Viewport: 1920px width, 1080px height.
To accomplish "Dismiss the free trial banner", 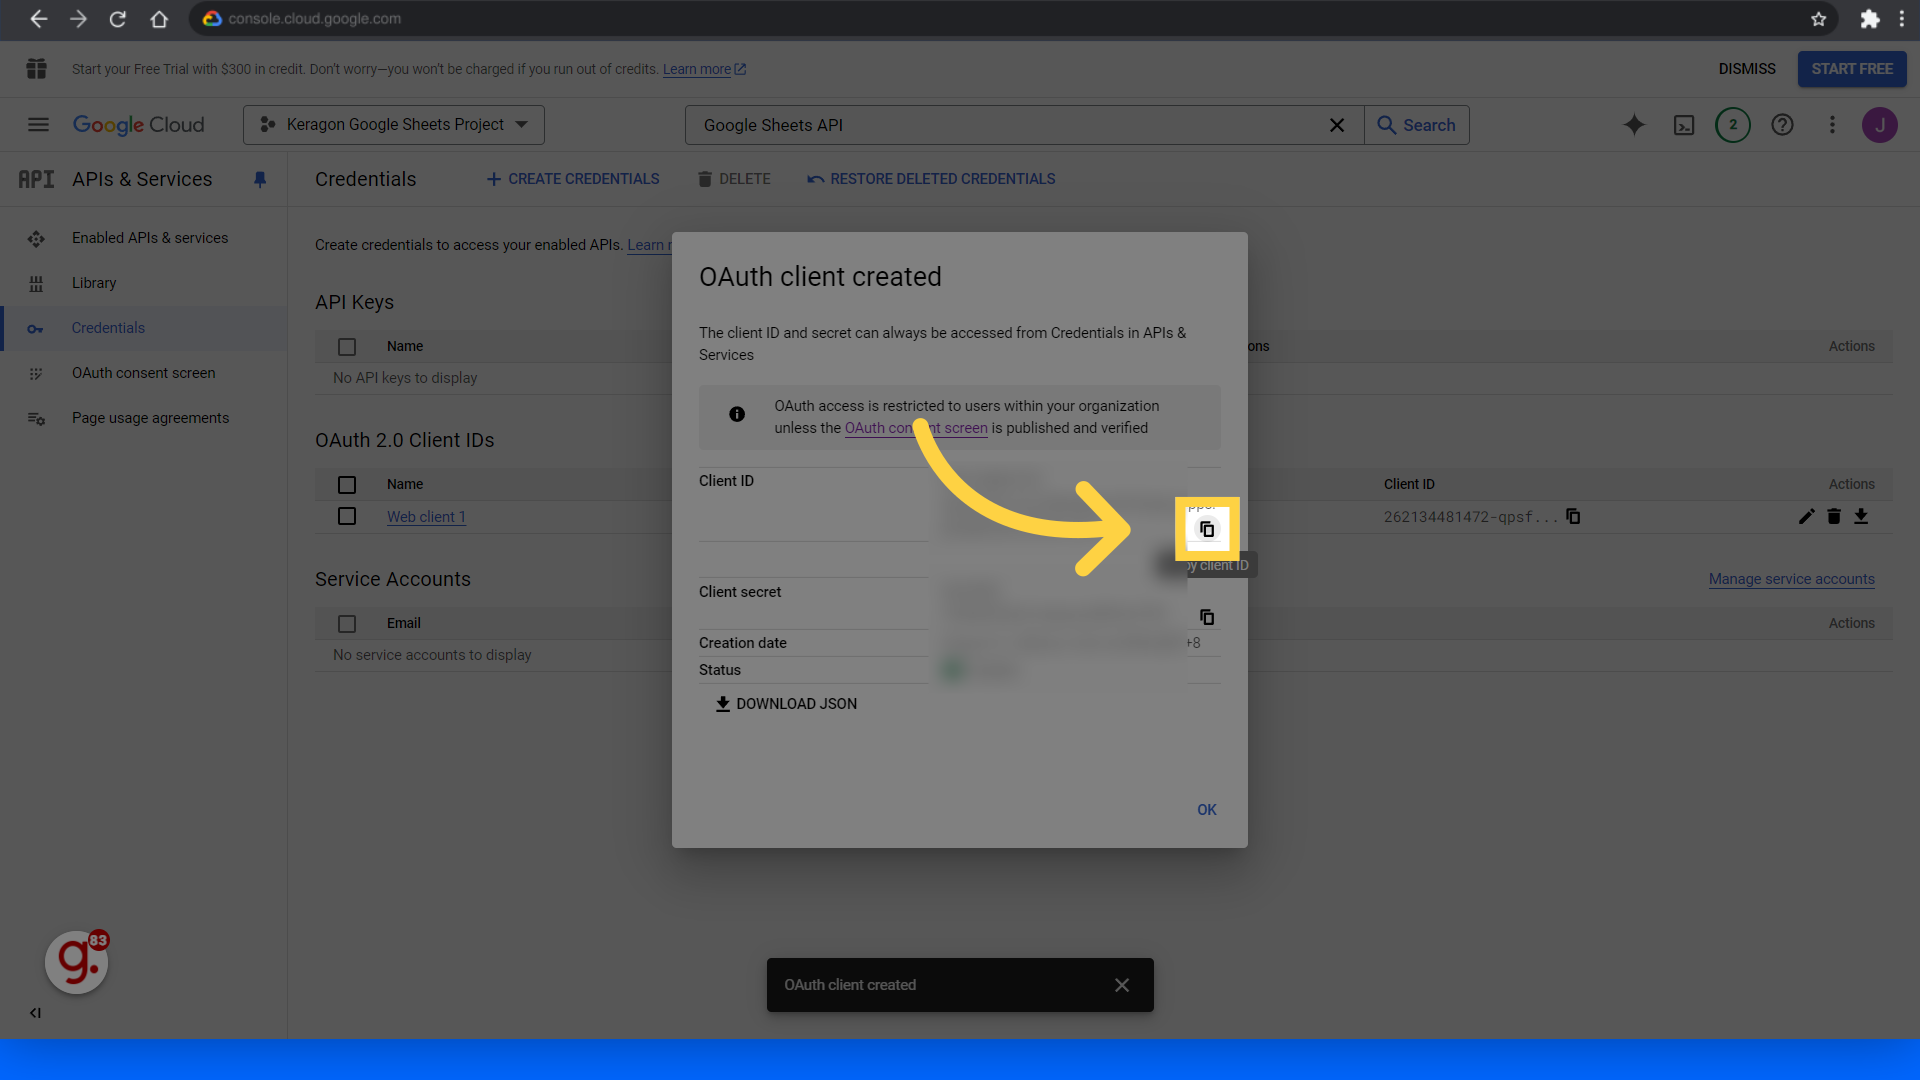I will tap(1747, 69).
